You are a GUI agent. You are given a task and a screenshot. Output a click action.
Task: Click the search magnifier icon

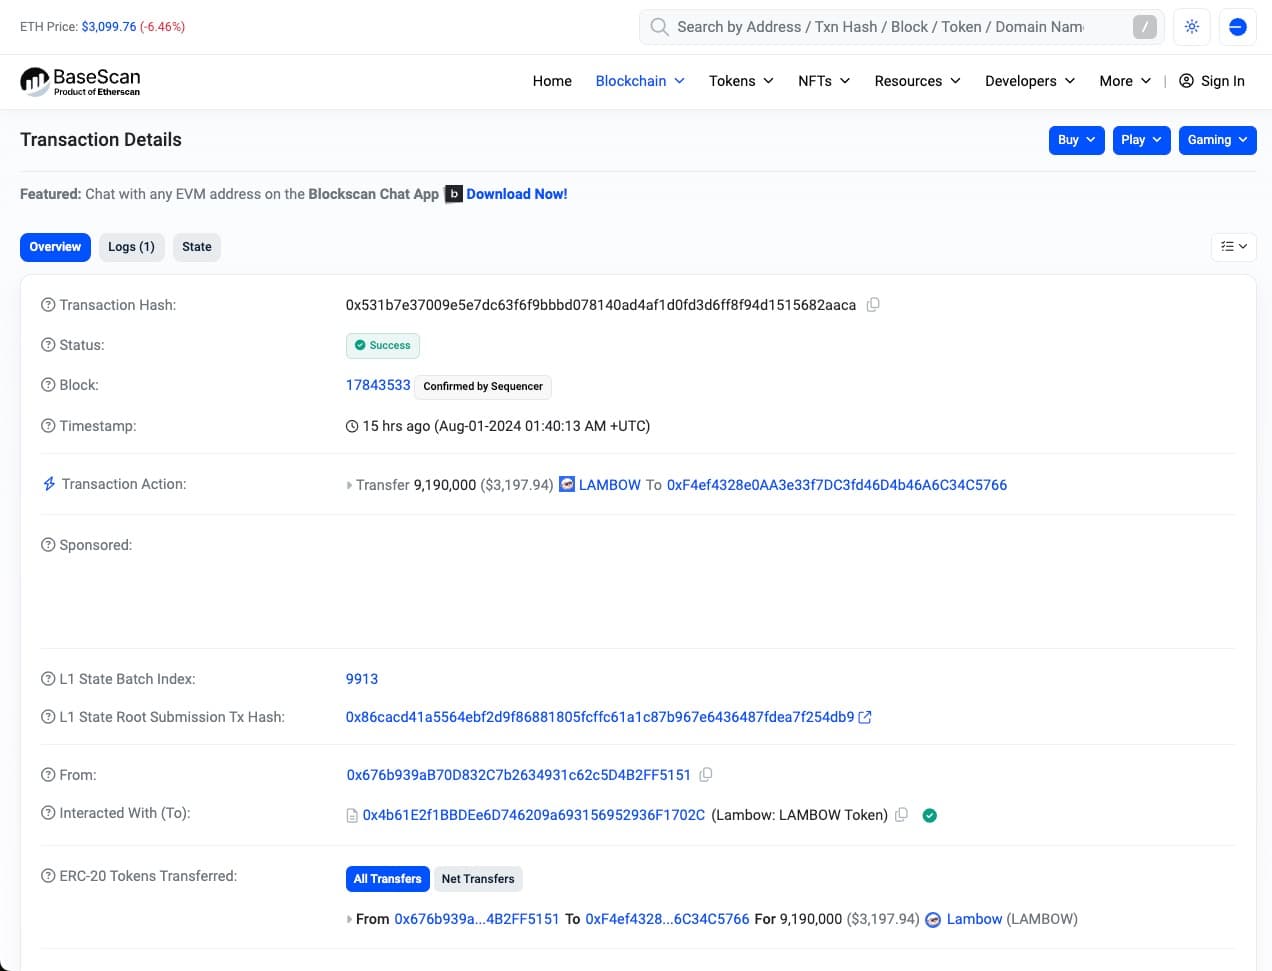[659, 27]
